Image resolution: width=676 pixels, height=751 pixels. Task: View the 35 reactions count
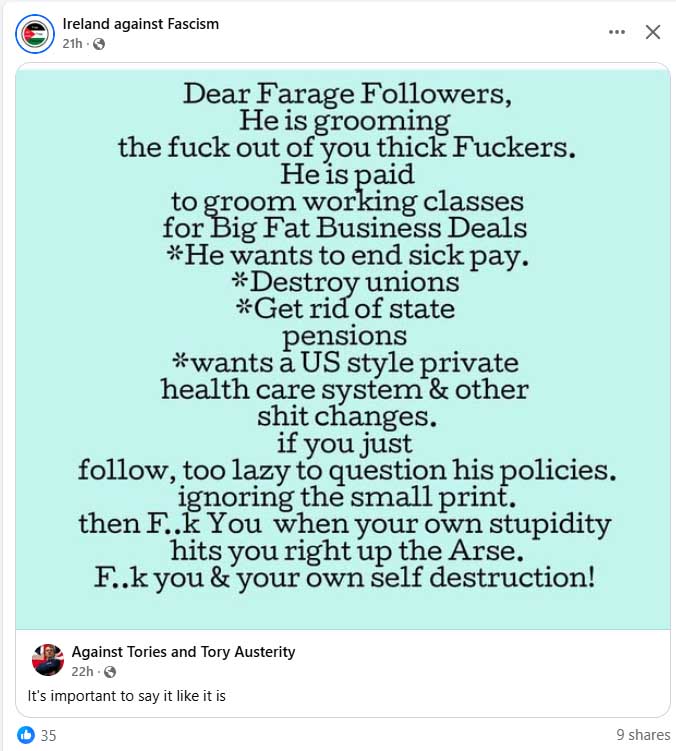click(x=48, y=735)
